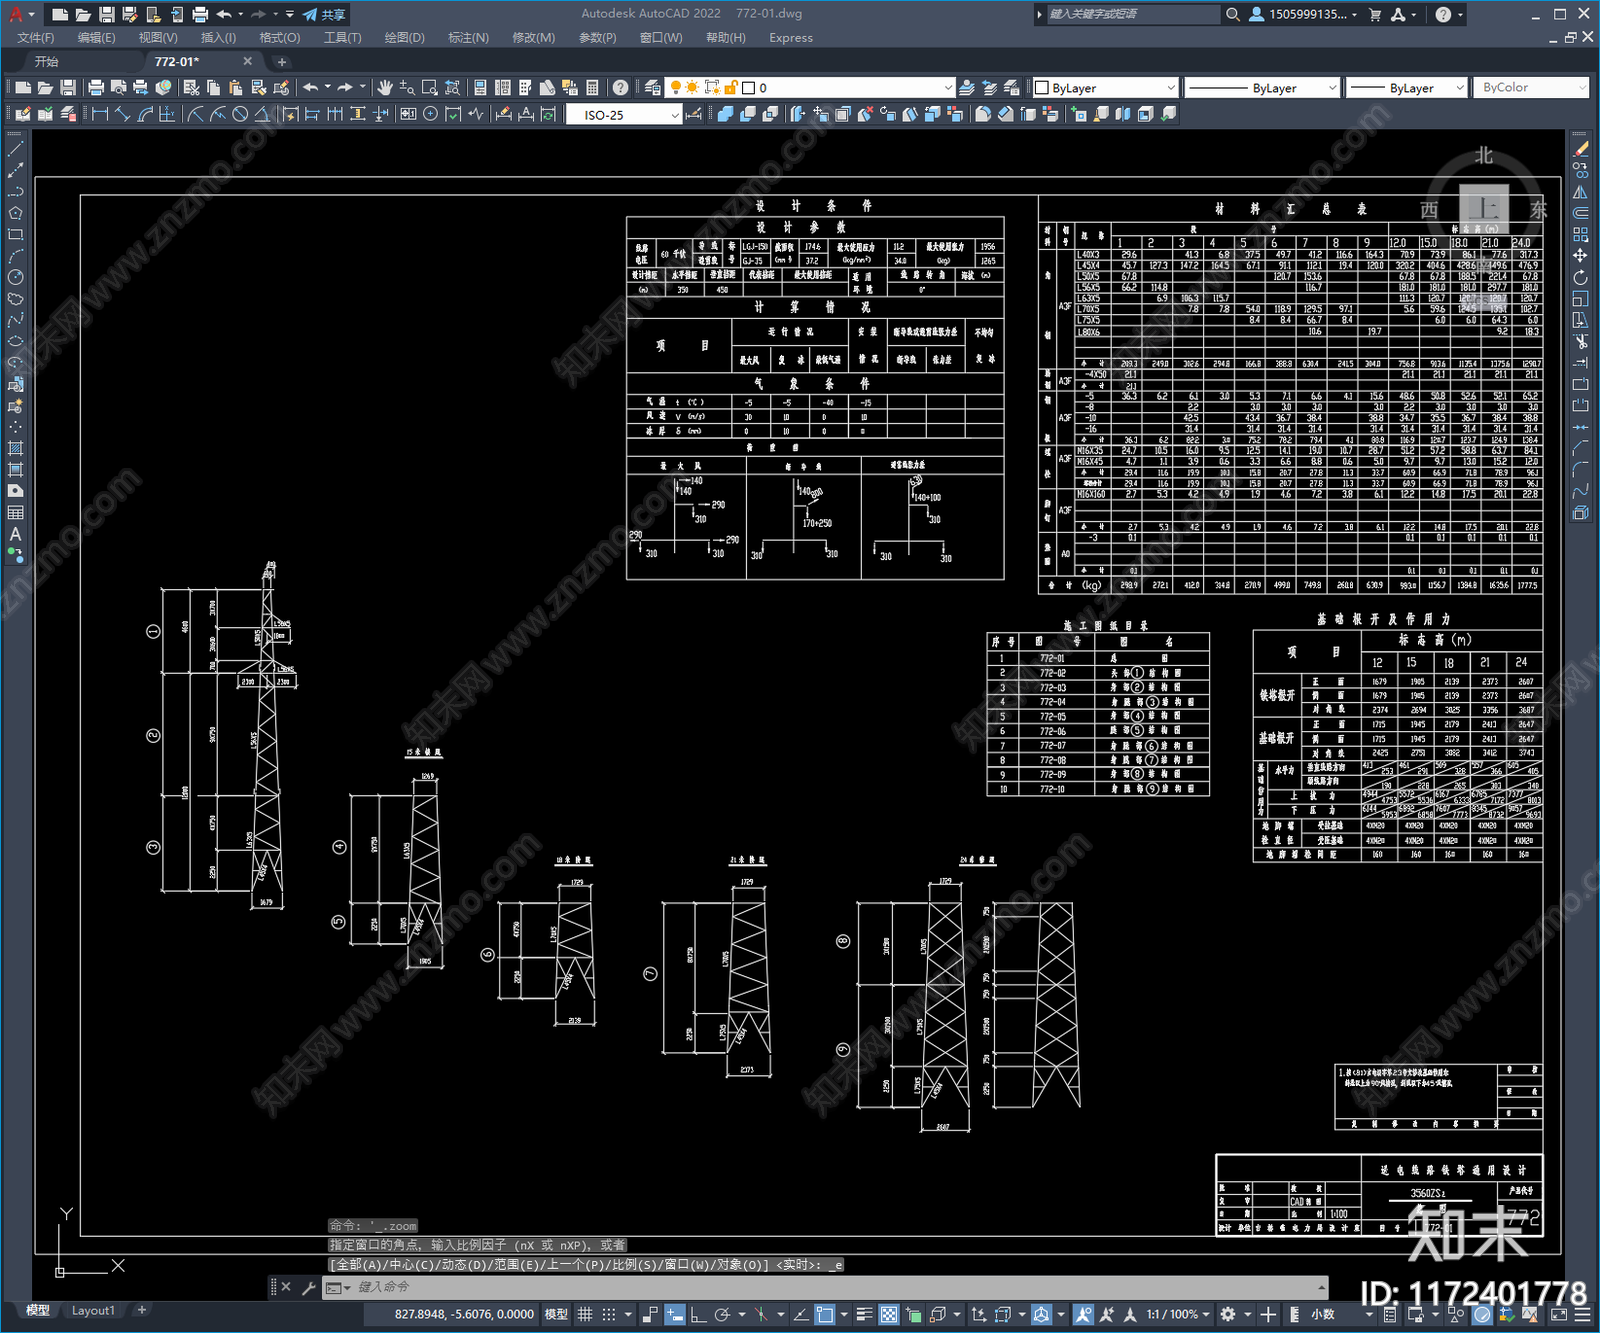
Task: Select Arc Length dimension tool
Action: [x=146, y=114]
